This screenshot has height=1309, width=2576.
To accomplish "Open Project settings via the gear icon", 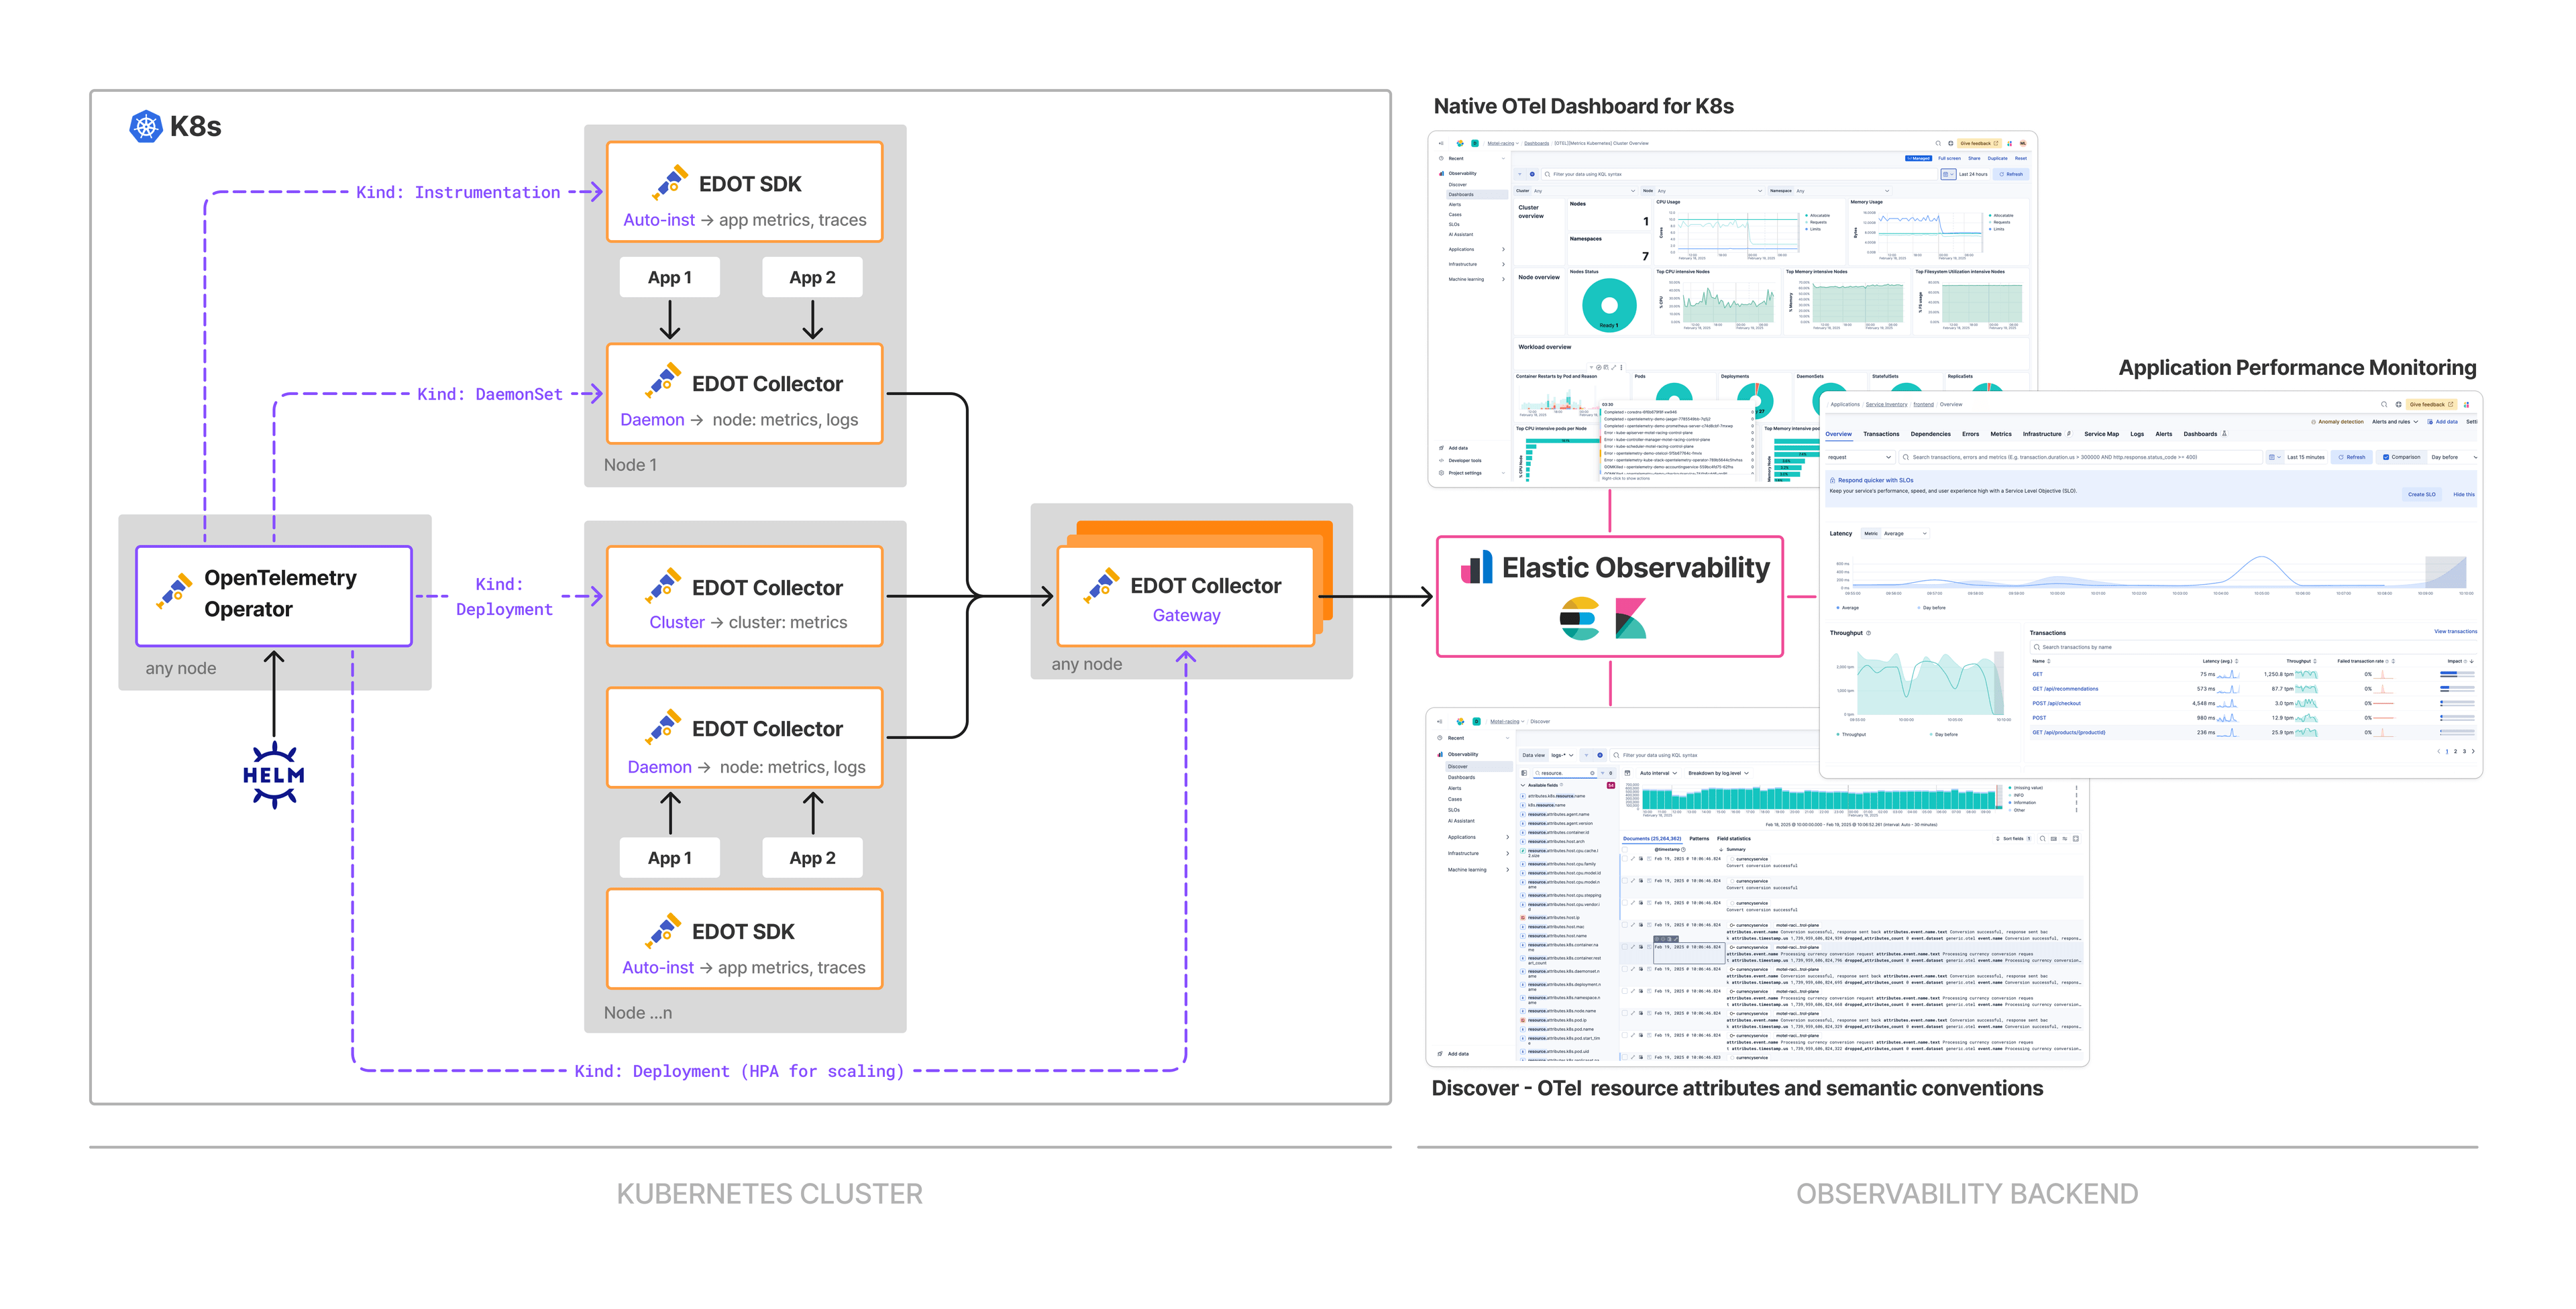I will click(1442, 473).
